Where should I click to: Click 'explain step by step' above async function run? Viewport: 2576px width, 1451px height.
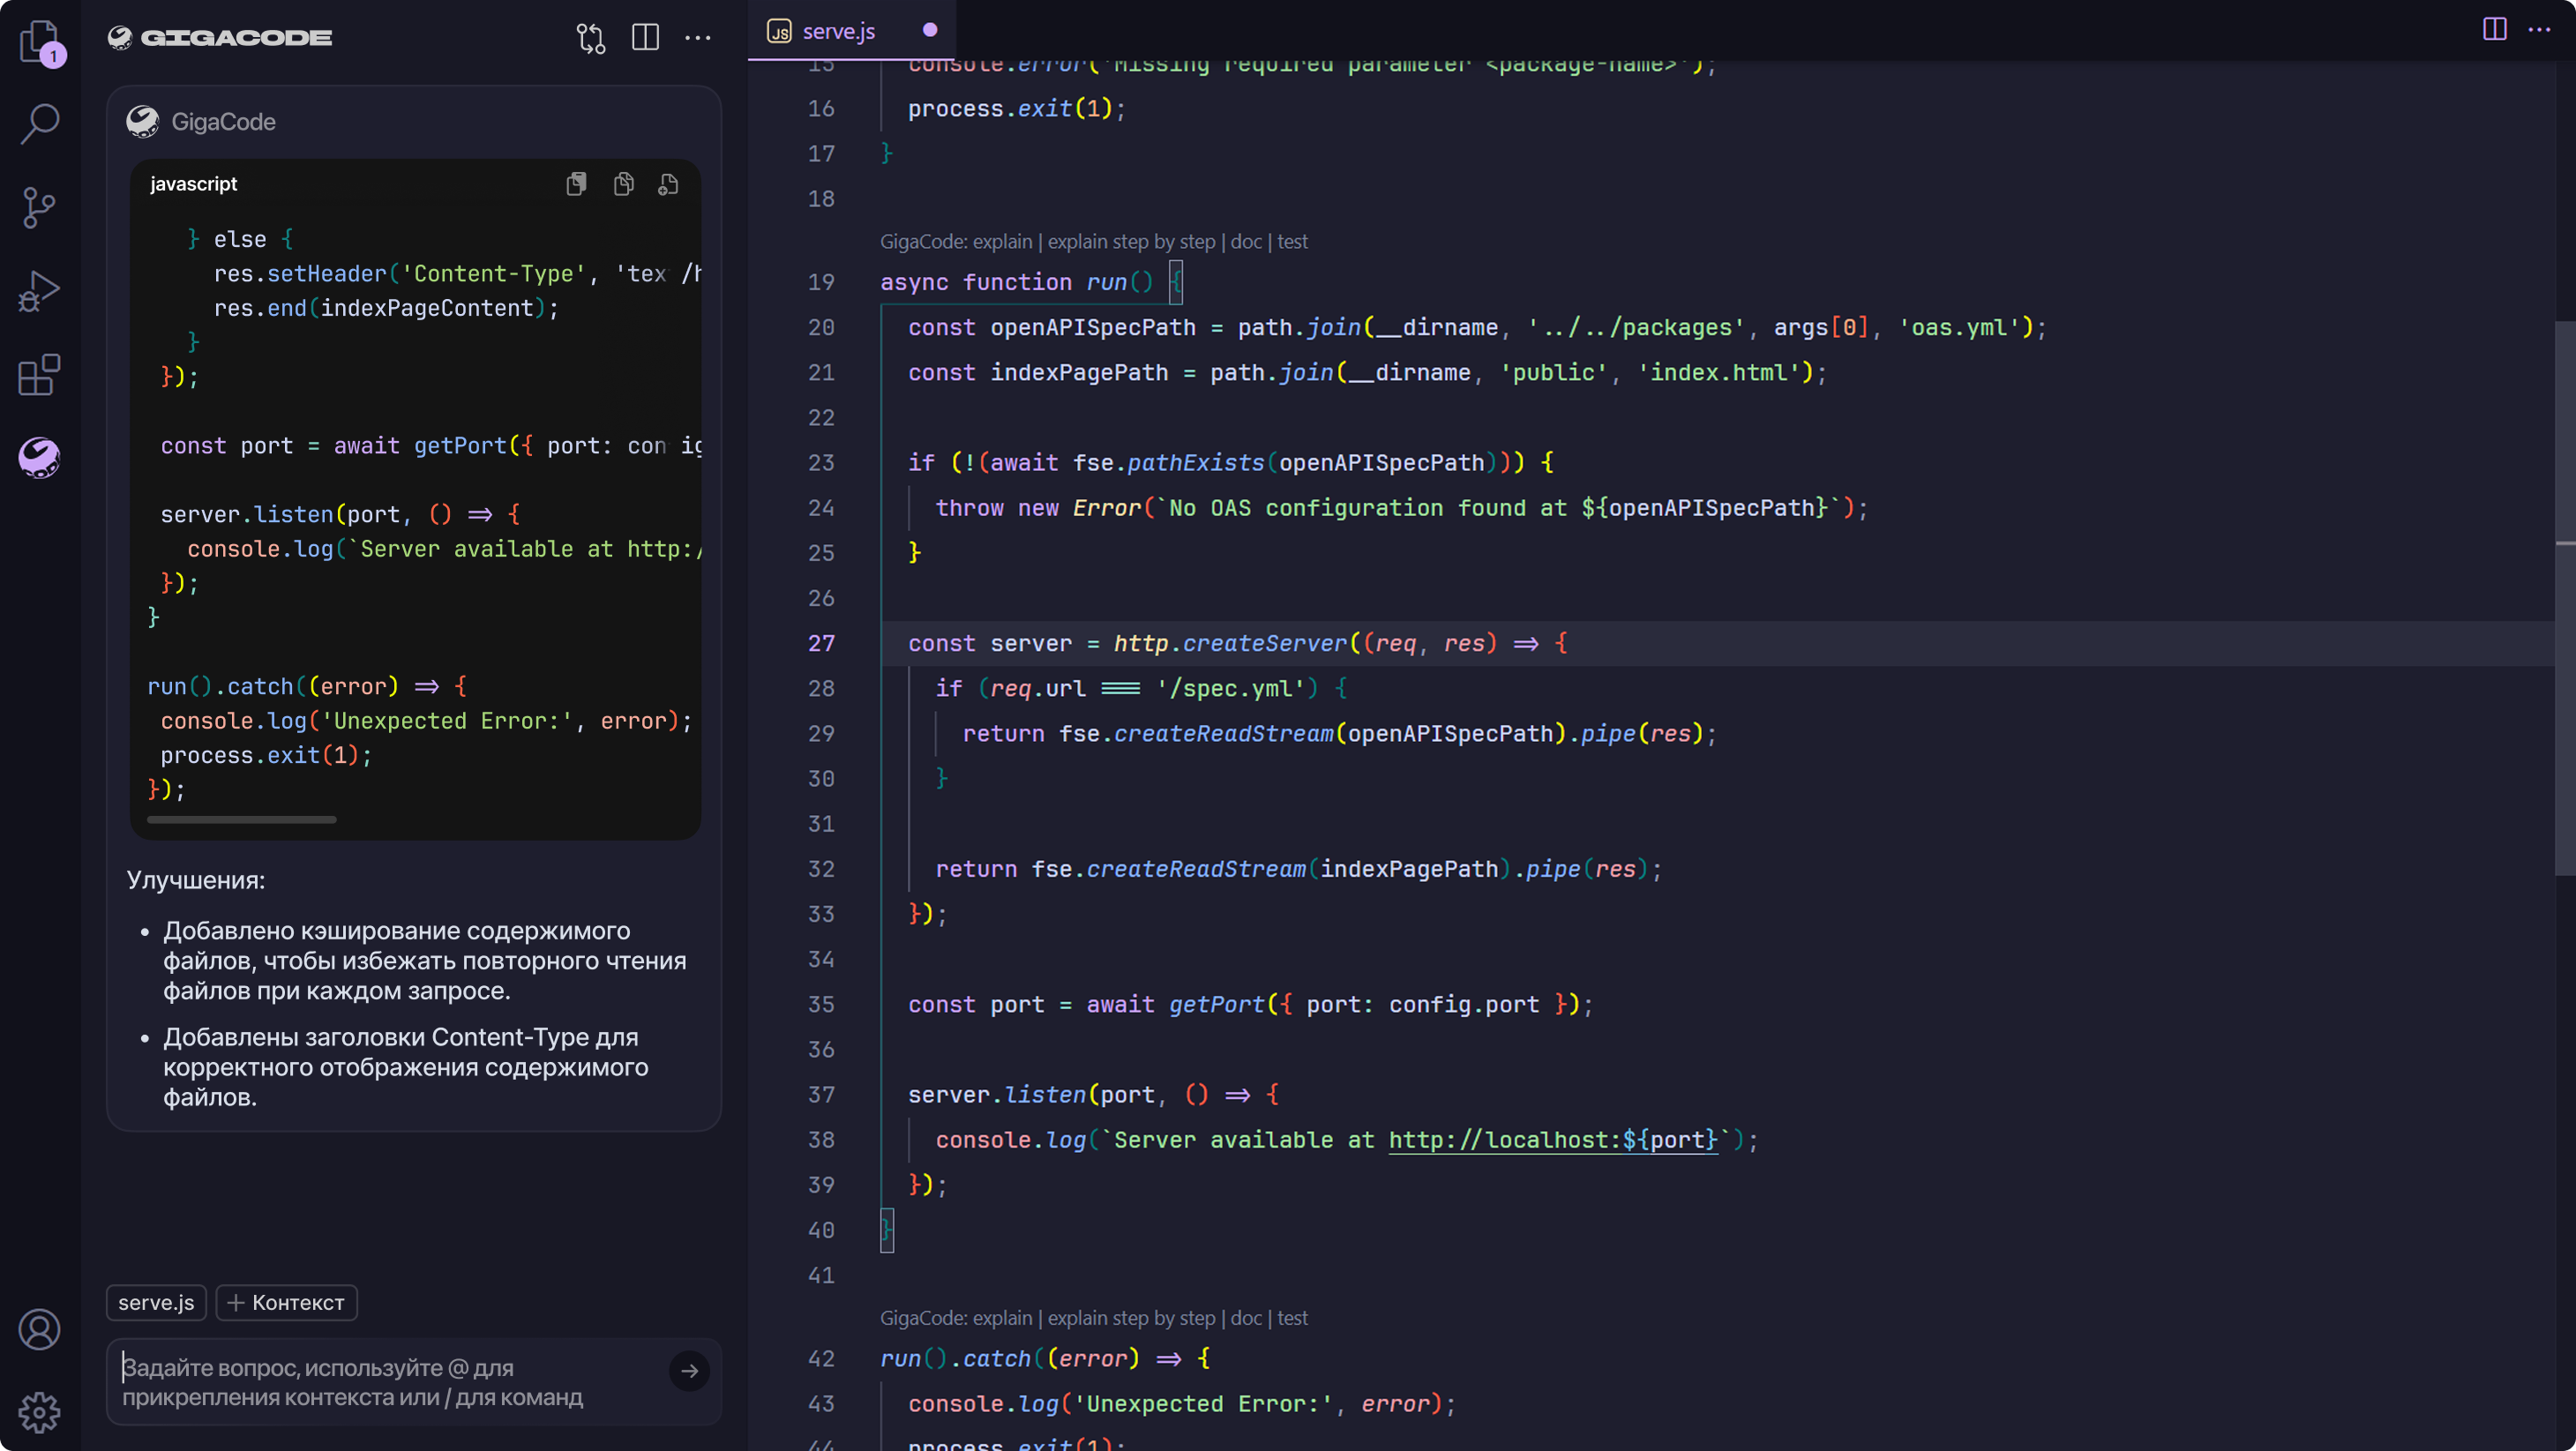pyautogui.click(x=1131, y=241)
